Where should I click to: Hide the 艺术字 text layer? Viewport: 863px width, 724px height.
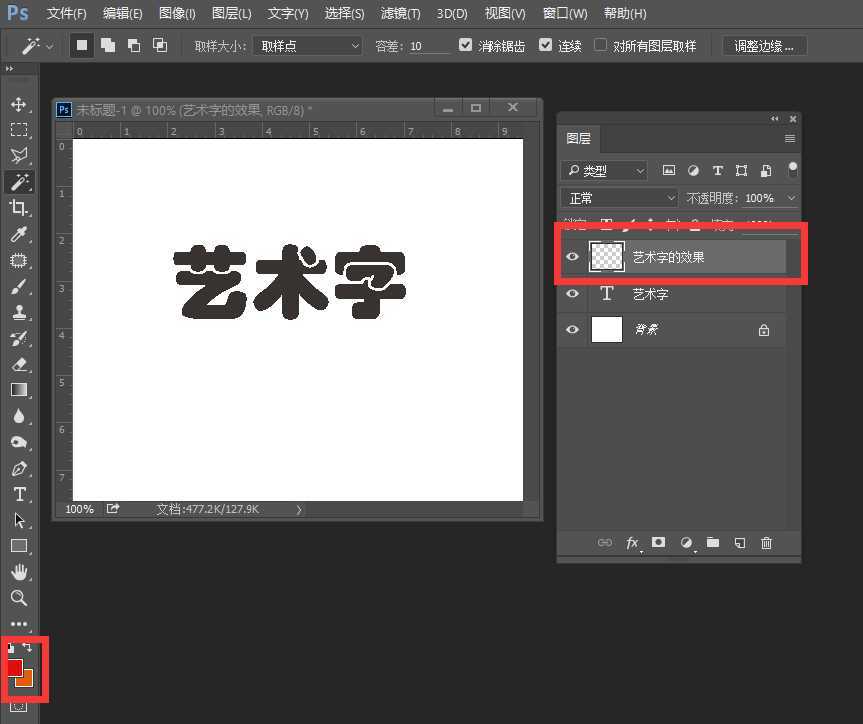(x=573, y=294)
